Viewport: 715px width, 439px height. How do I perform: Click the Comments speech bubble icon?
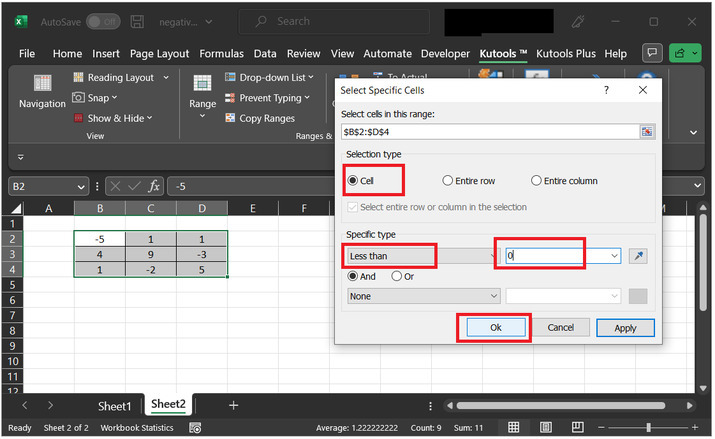[x=652, y=53]
